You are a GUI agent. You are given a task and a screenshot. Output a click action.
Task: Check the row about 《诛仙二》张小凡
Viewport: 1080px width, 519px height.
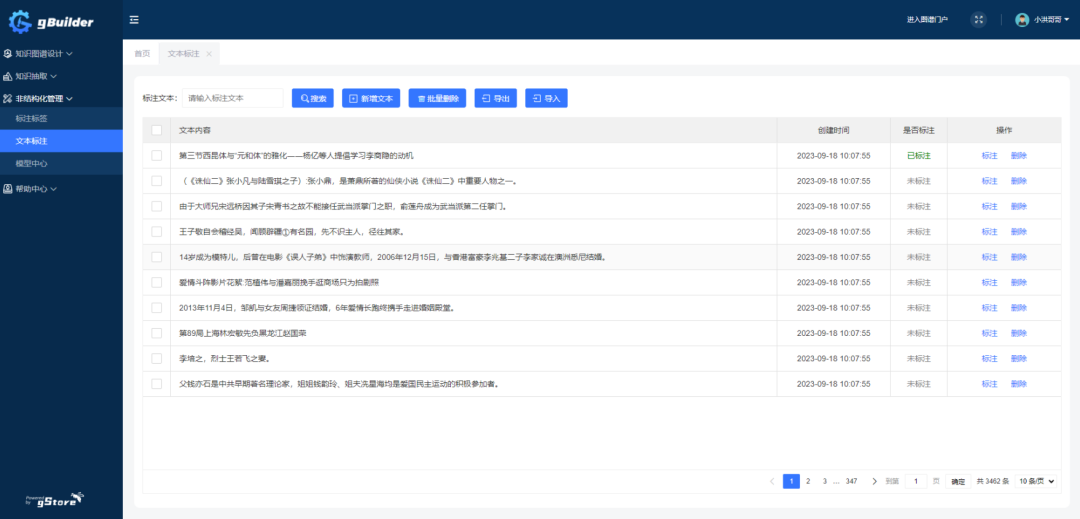[x=156, y=181]
